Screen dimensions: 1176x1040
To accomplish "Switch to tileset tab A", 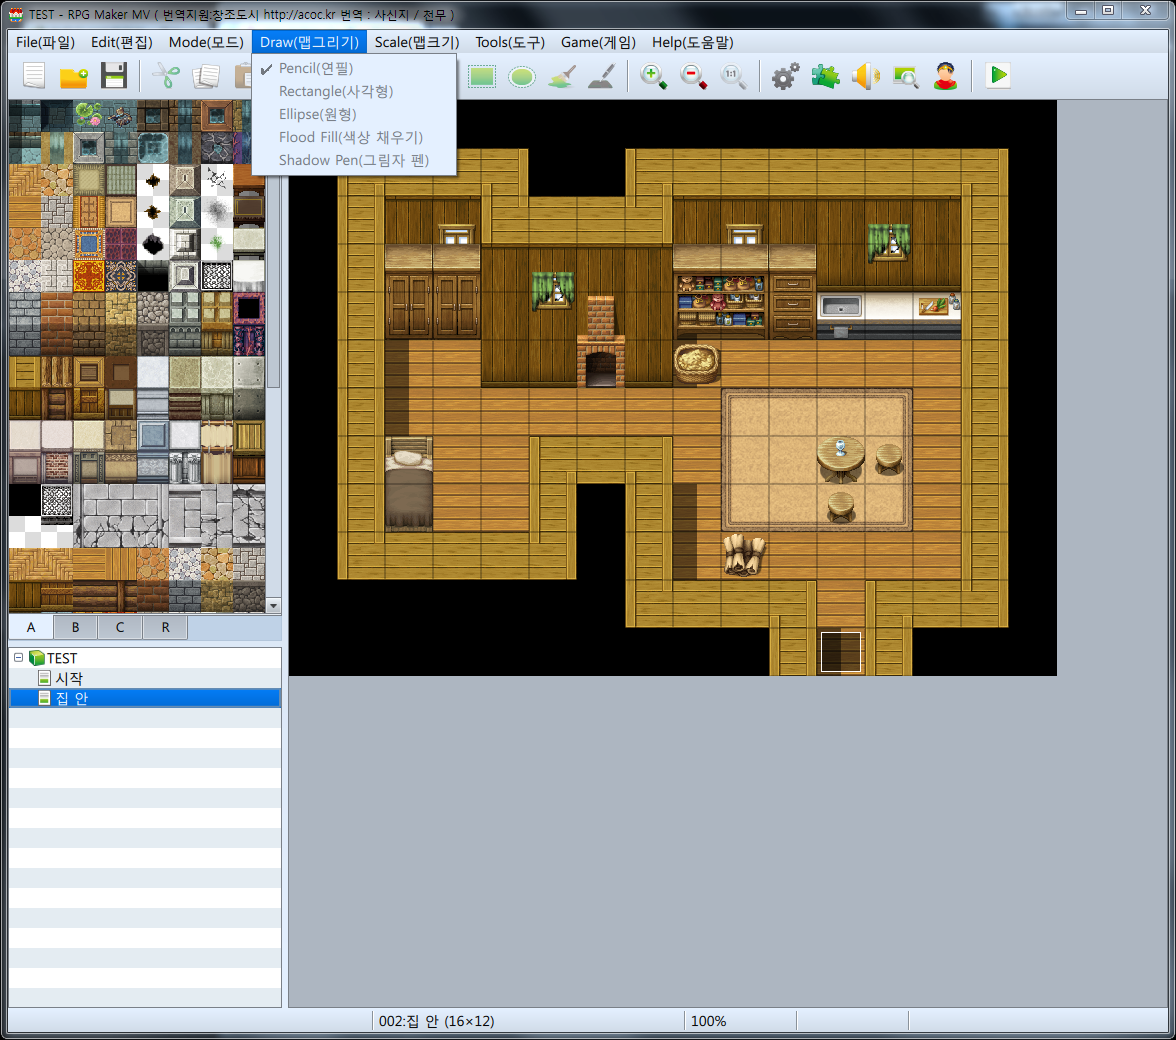I will 31,627.
